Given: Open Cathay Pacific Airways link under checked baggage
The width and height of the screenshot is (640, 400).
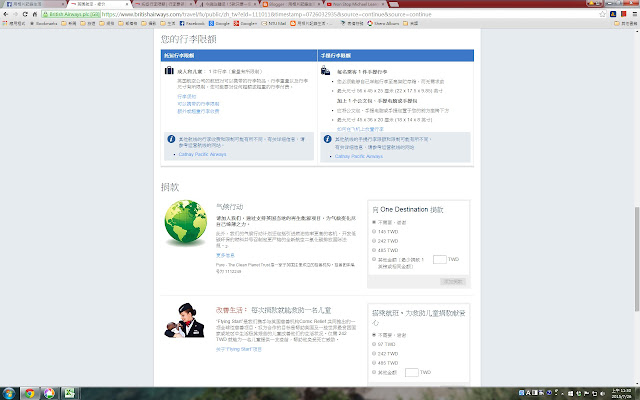Looking at the screenshot, I should (x=202, y=154).
